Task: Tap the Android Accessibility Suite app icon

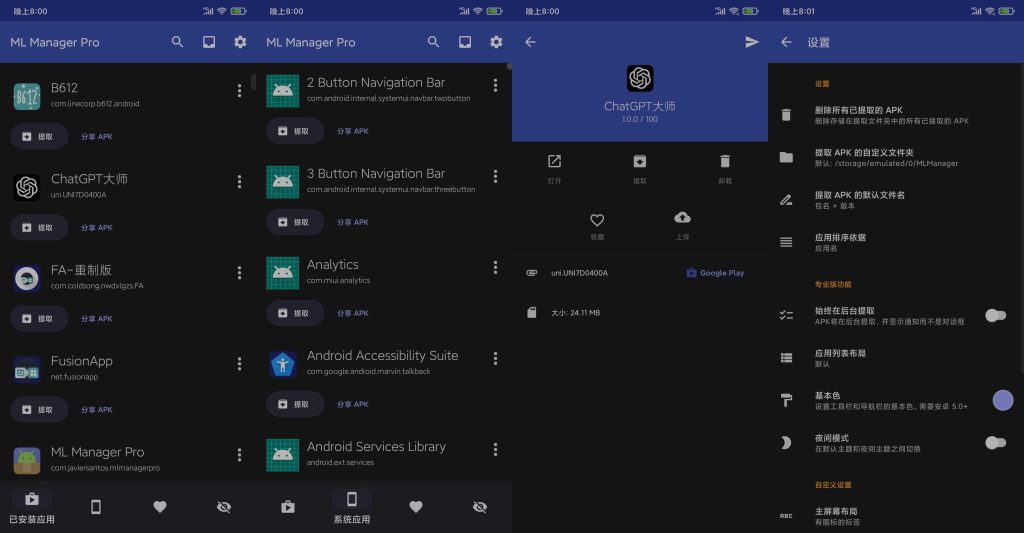Action: pyautogui.click(x=283, y=364)
